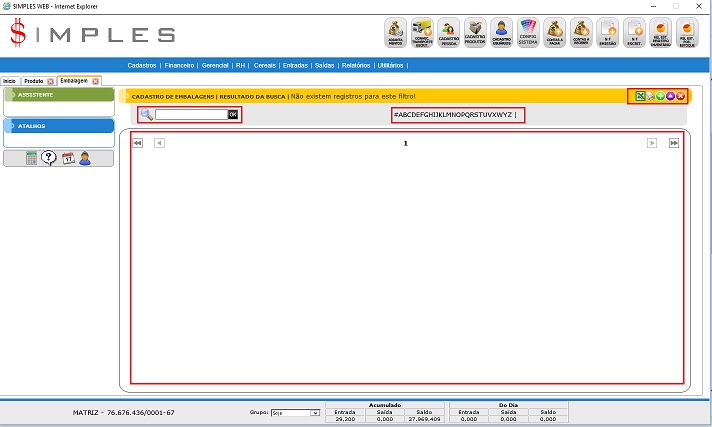The height and width of the screenshot is (427, 712).
Task: Open the help question mark icon
Action: tap(49, 158)
